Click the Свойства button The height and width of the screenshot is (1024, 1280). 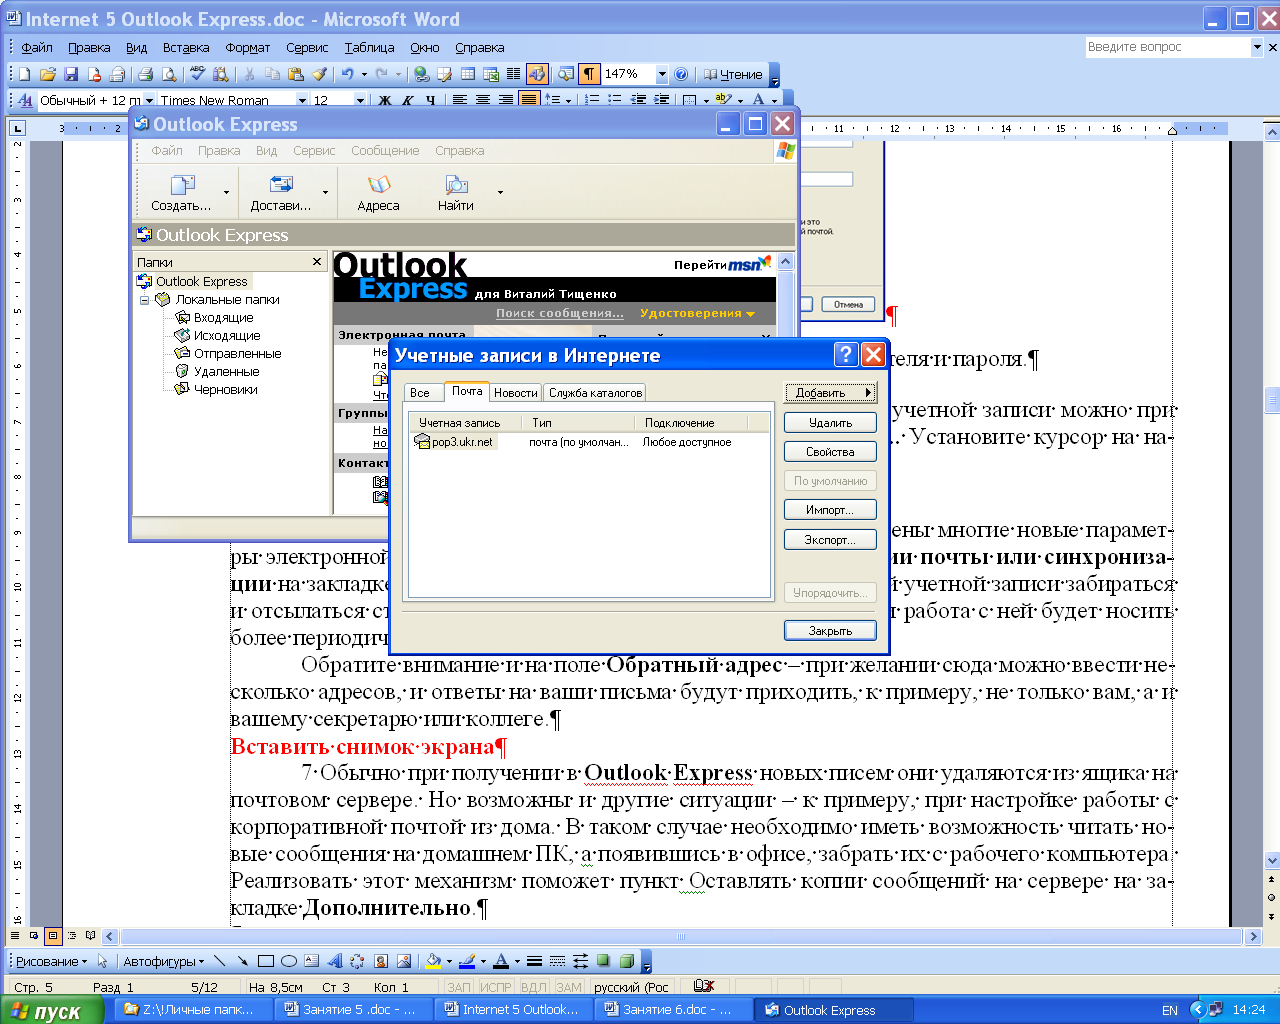830,452
